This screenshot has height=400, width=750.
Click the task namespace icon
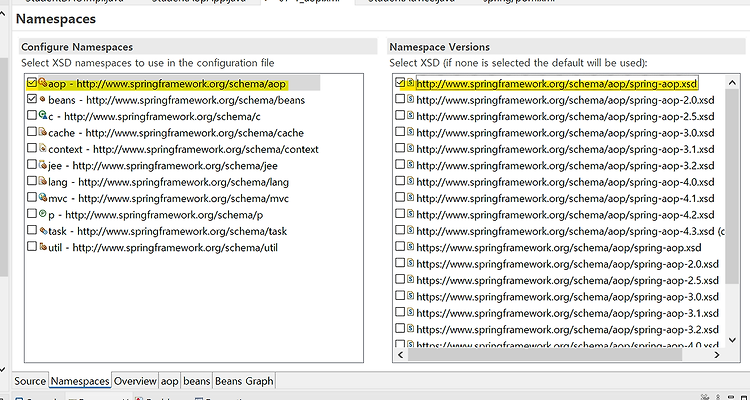click(x=43, y=231)
